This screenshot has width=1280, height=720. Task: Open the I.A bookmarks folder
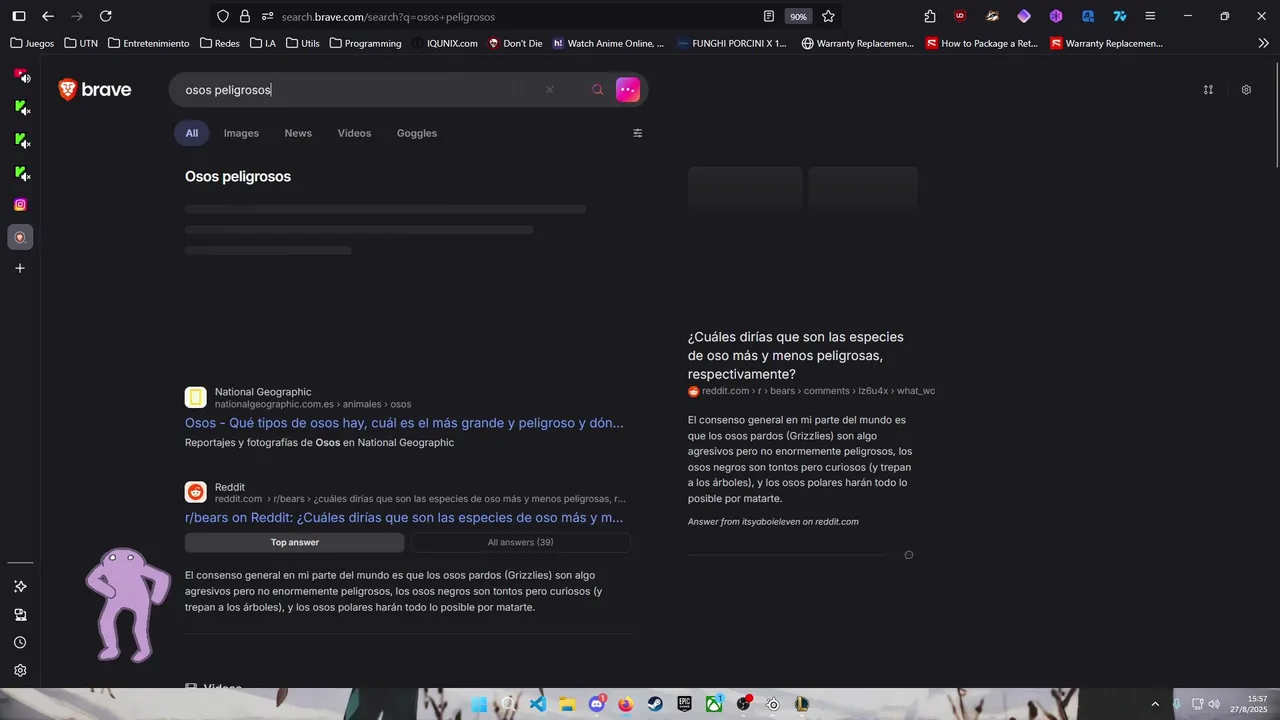263,43
